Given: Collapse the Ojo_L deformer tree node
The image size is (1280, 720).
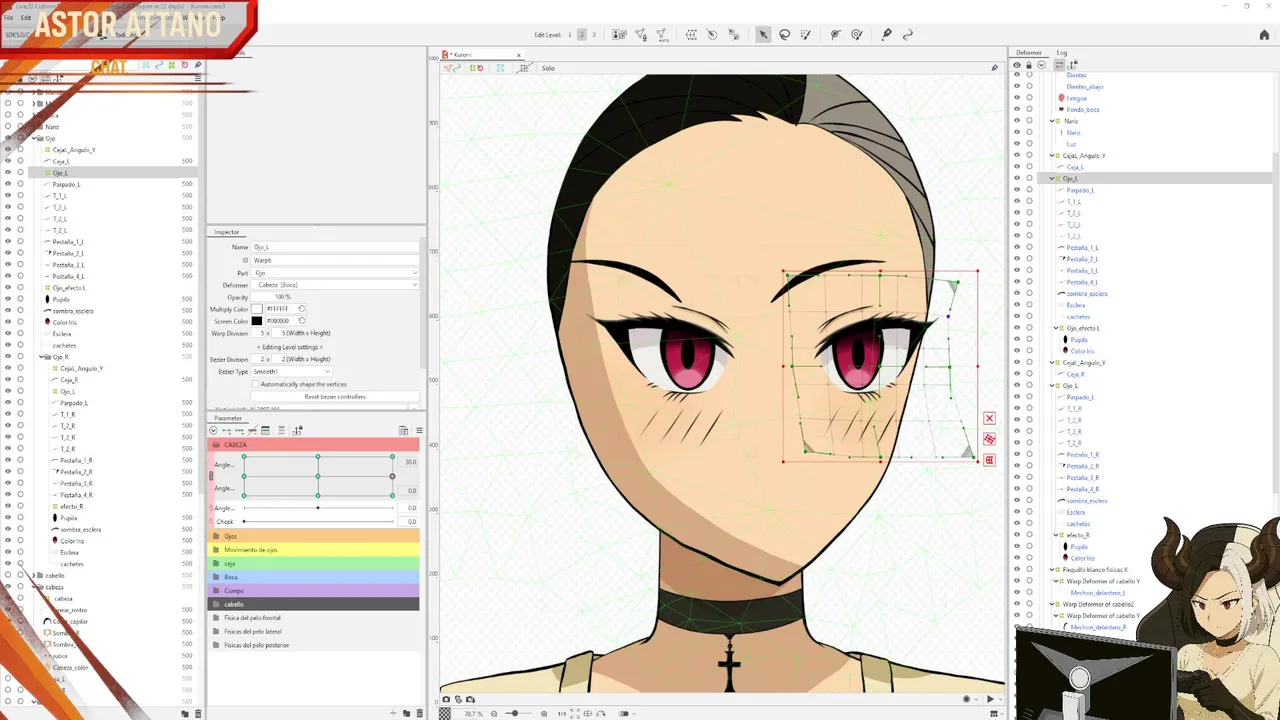Looking at the screenshot, I should 1054,178.
